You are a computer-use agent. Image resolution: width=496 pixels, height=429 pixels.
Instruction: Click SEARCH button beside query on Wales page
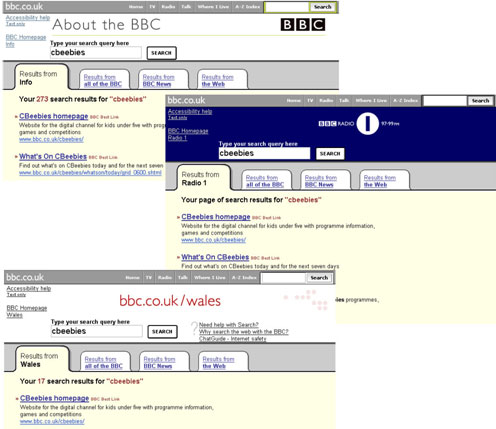(162, 332)
